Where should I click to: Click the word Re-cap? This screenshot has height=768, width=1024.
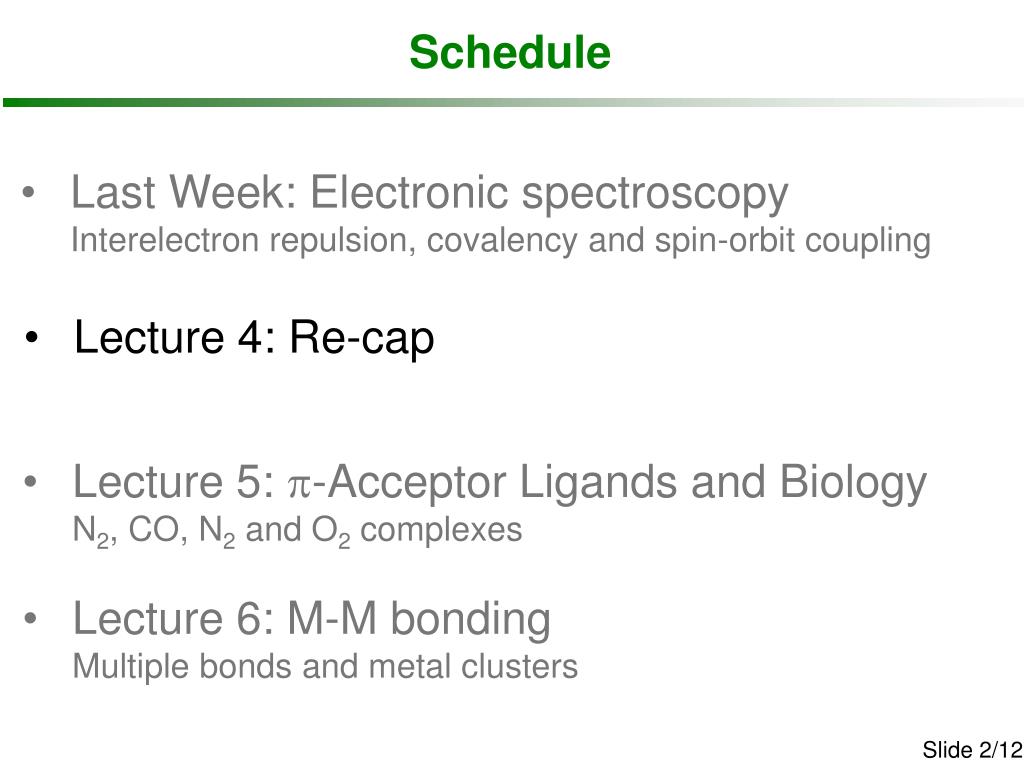pyautogui.click(x=362, y=339)
